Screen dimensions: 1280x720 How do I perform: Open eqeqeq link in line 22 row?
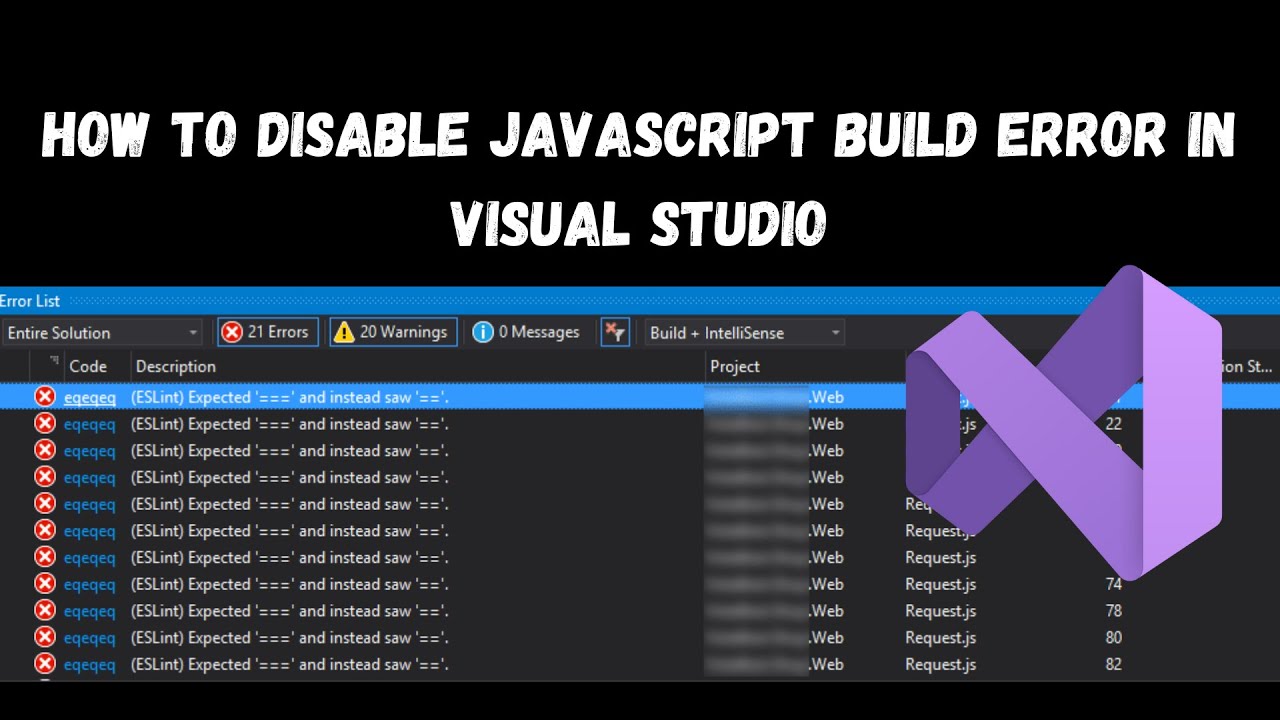pos(90,424)
